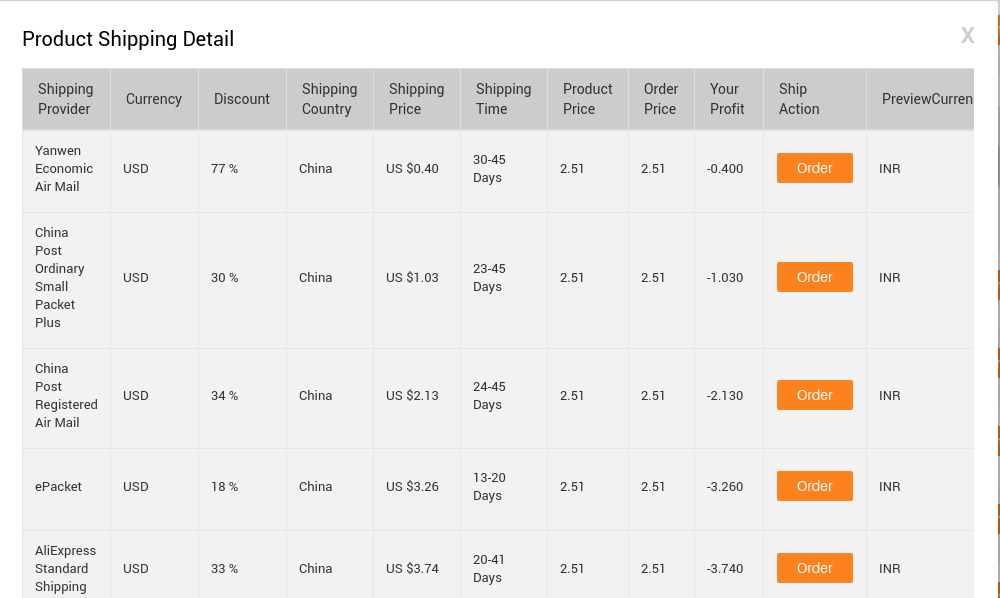Click the Product Price column header

587,99
